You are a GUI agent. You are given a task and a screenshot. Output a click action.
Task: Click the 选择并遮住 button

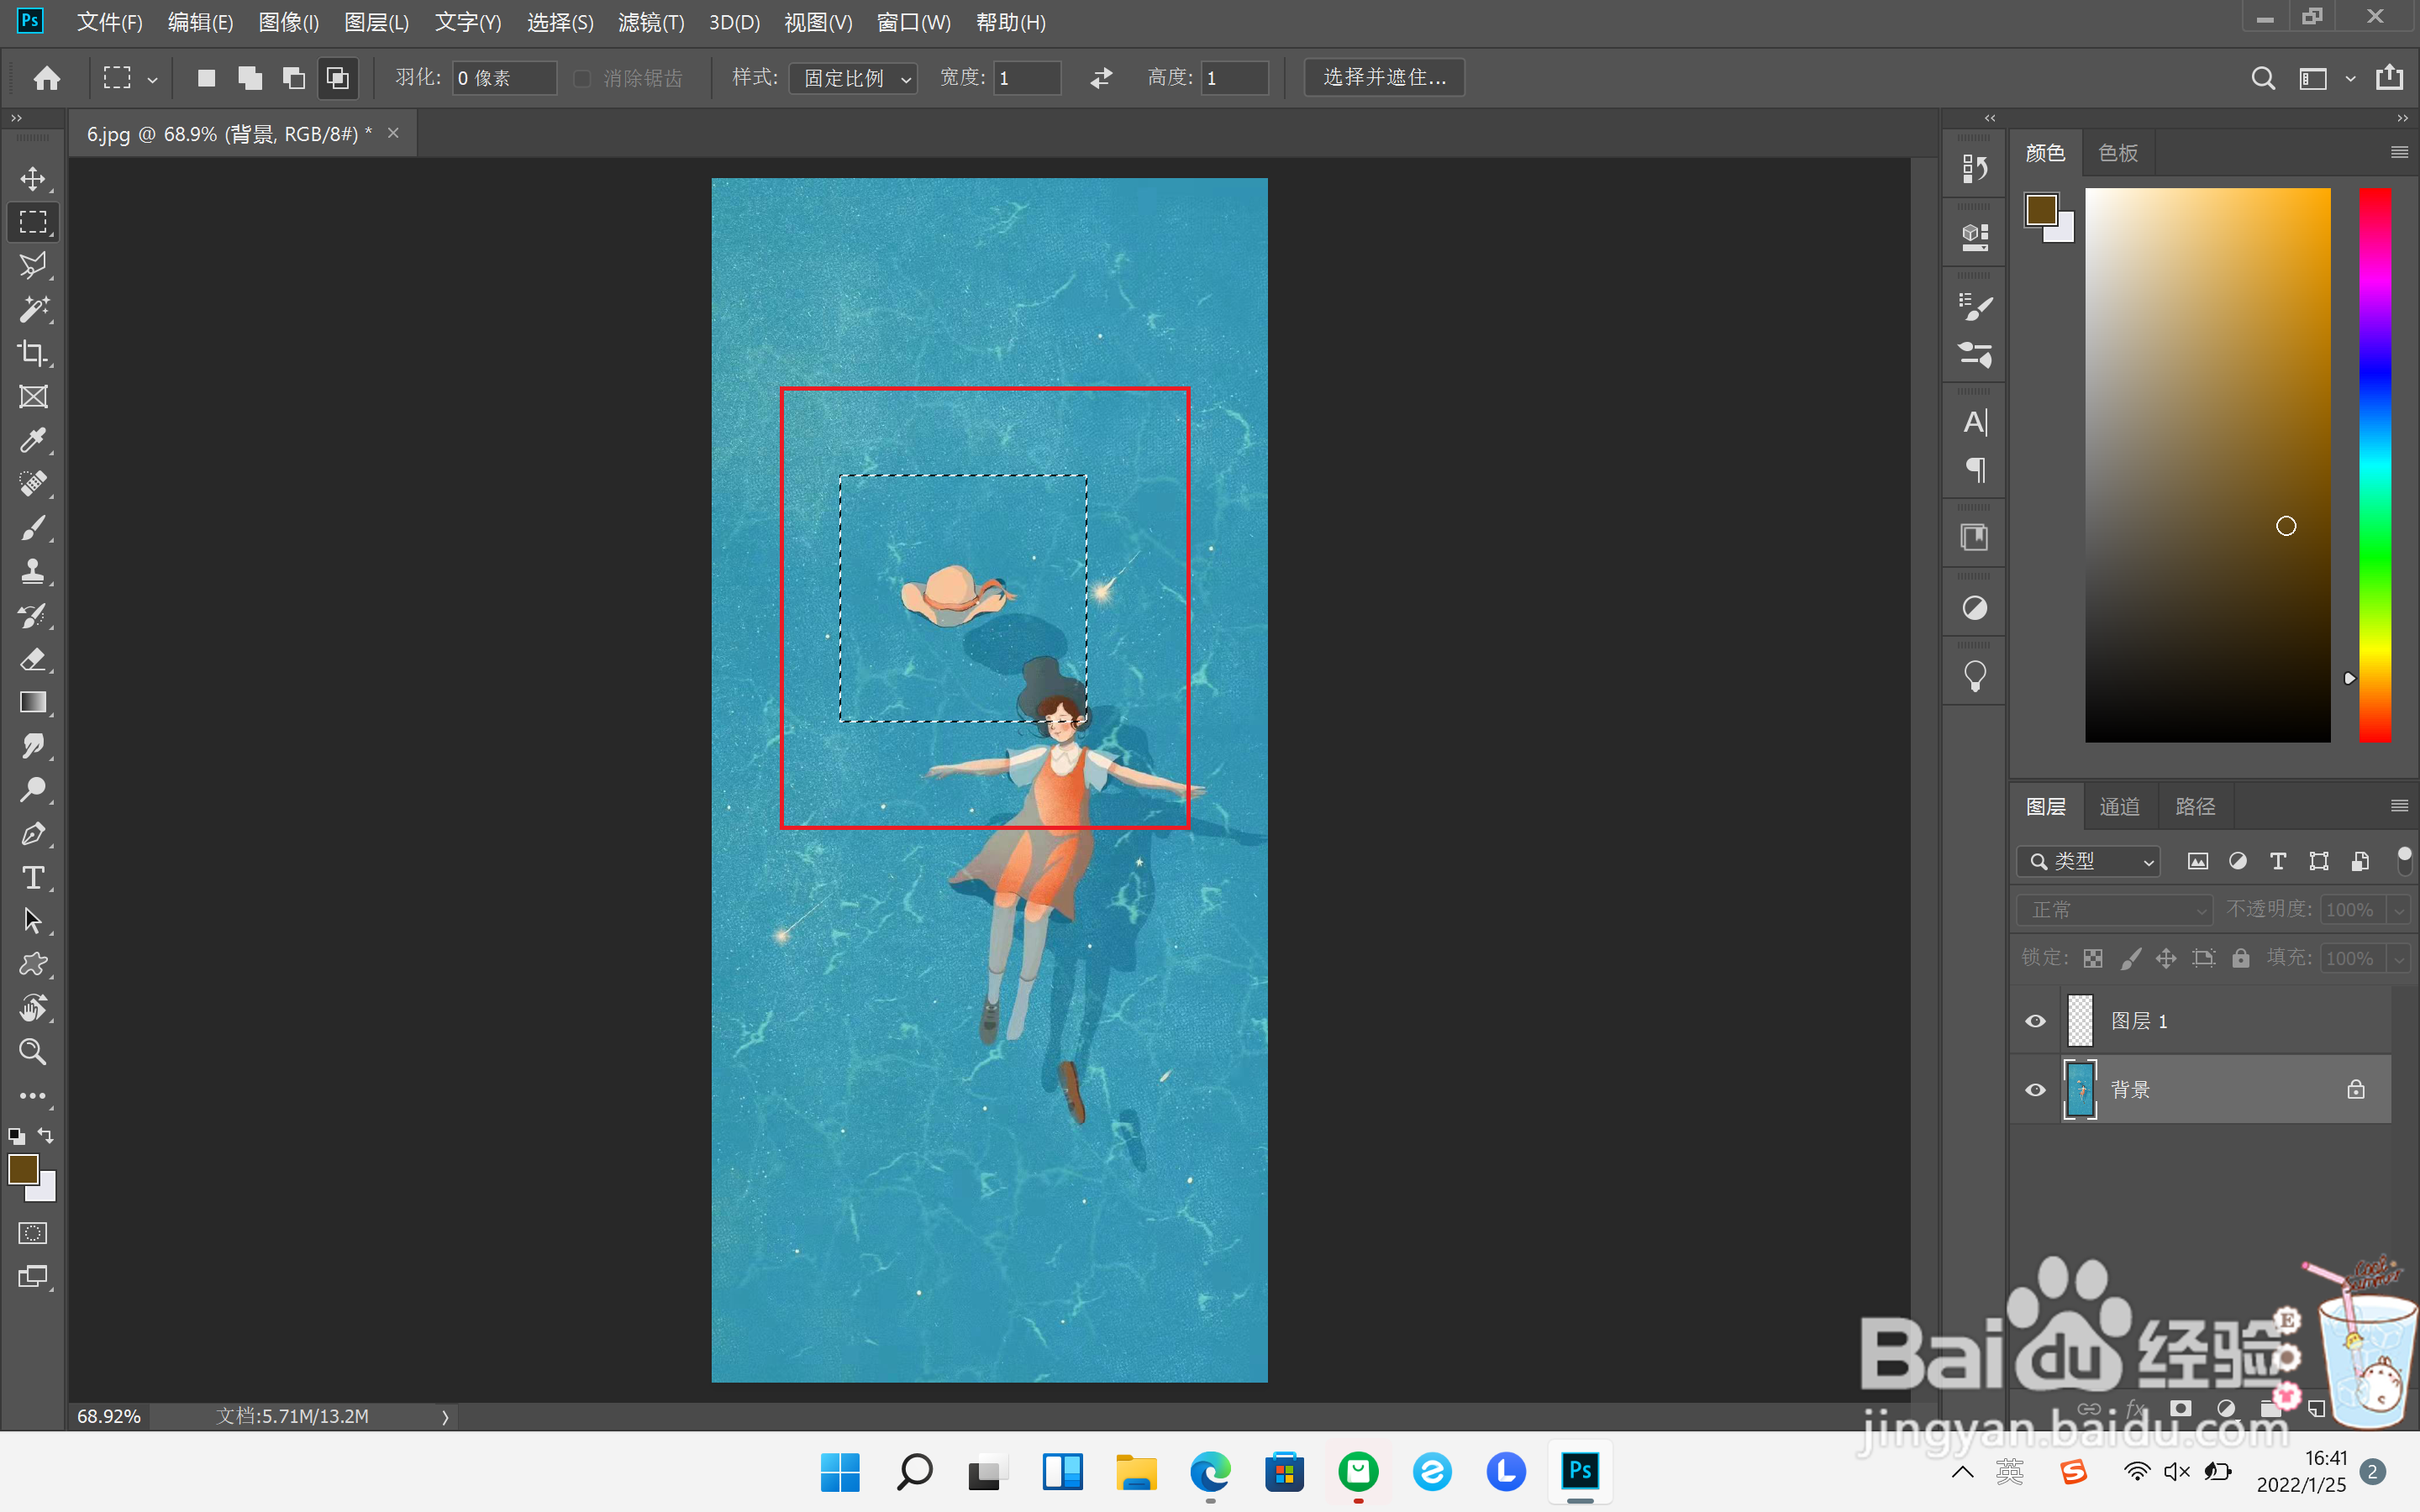[x=1384, y=78]
